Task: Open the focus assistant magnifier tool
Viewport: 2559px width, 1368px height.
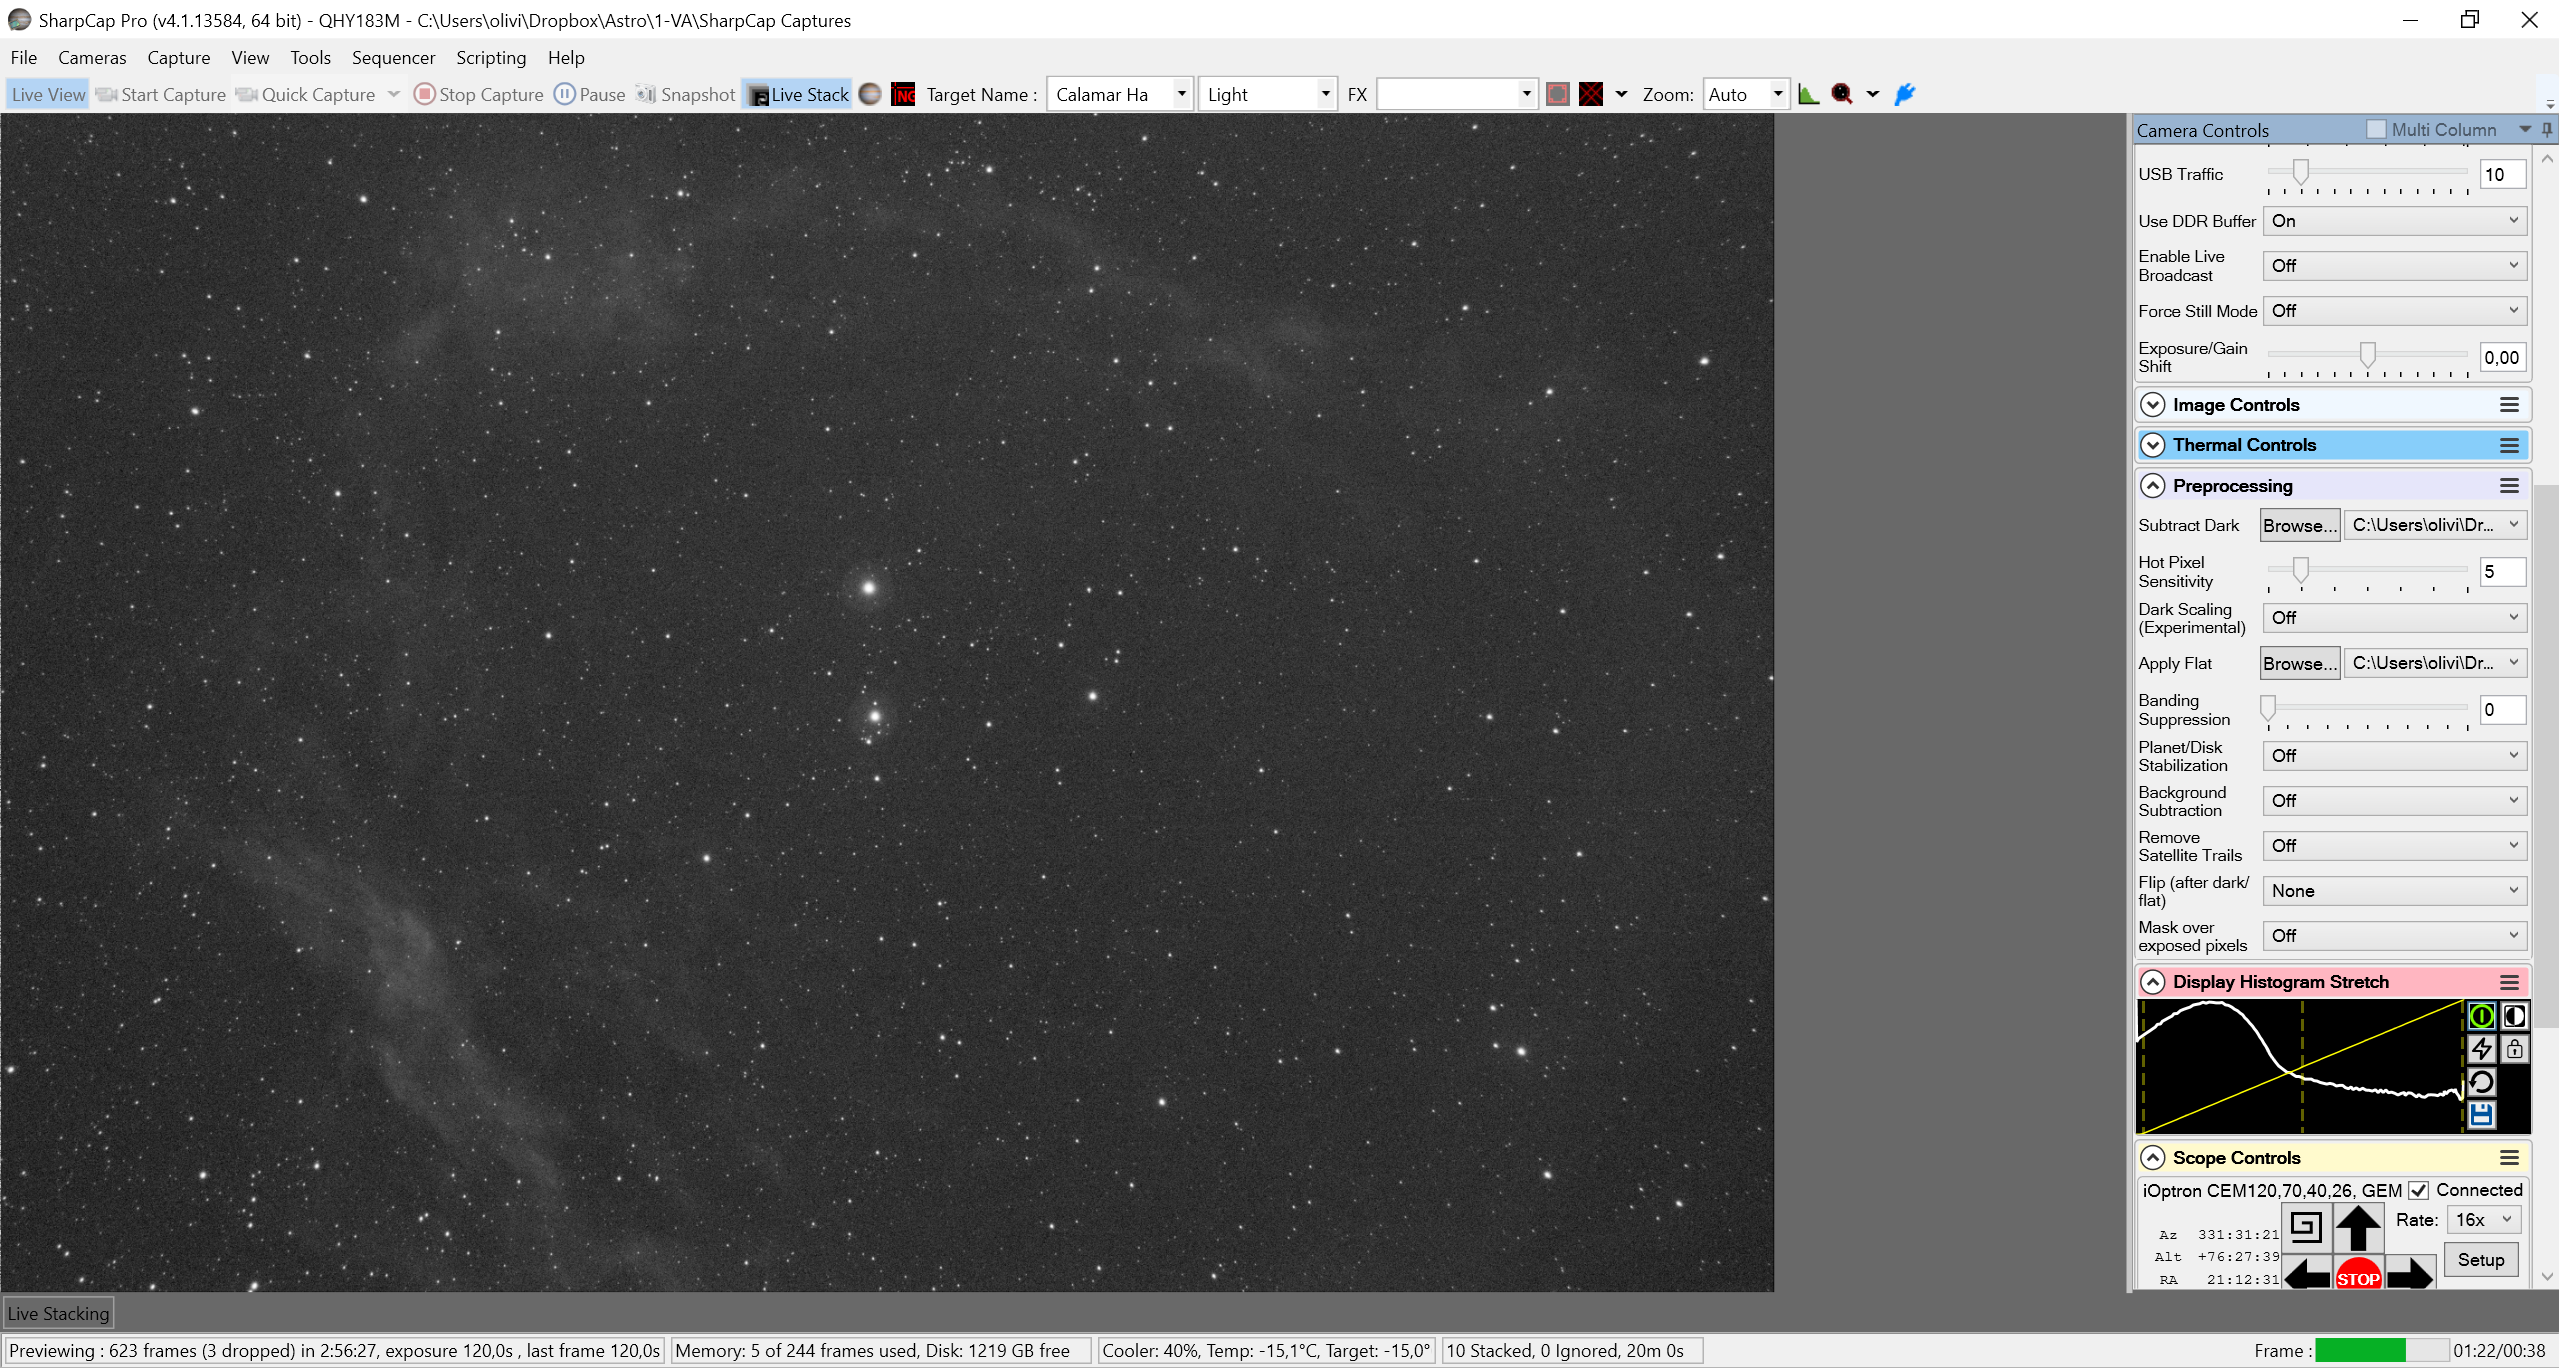Action: 1842,94
